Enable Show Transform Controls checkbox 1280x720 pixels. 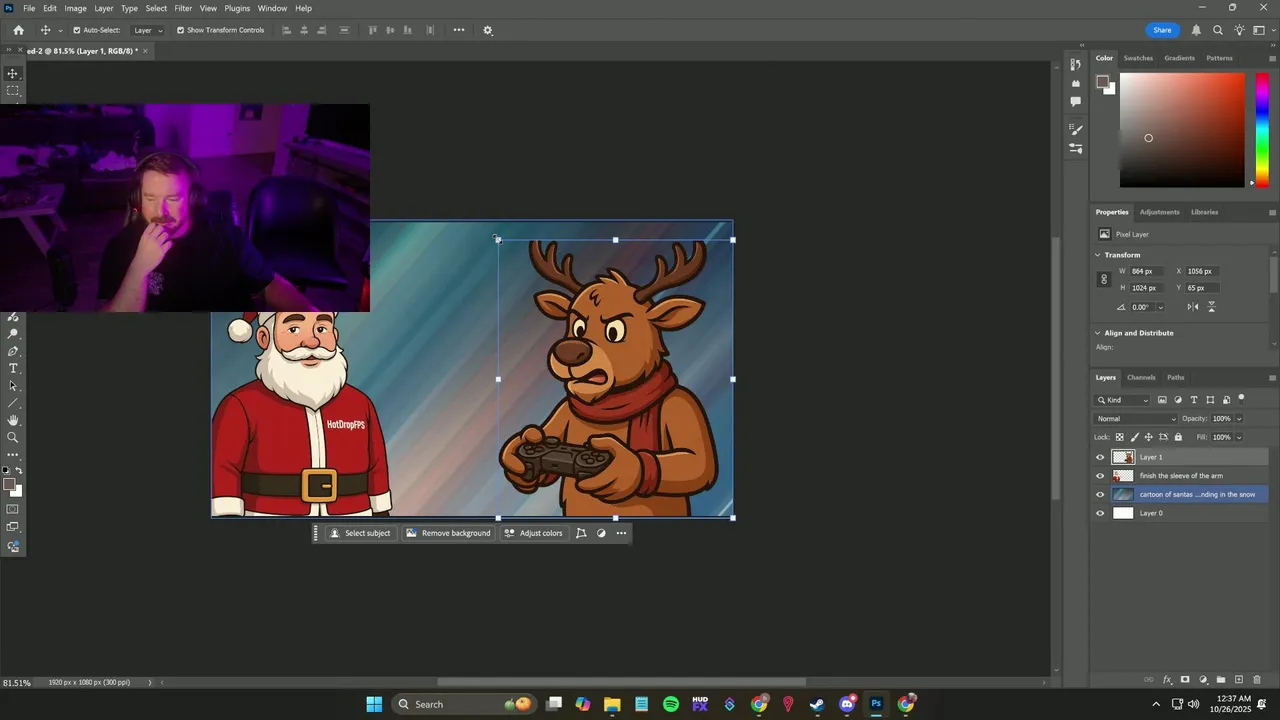181,30
